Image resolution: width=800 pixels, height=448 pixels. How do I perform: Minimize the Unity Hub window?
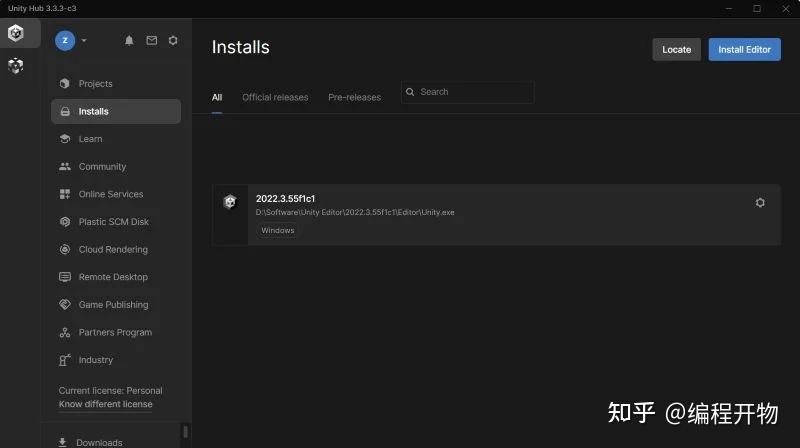tap(729, 9)
